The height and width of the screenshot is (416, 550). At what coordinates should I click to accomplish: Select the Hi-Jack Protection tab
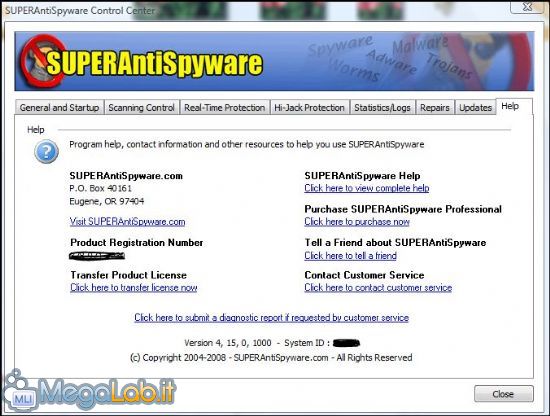pyautogui.click(x=309, y=108)
